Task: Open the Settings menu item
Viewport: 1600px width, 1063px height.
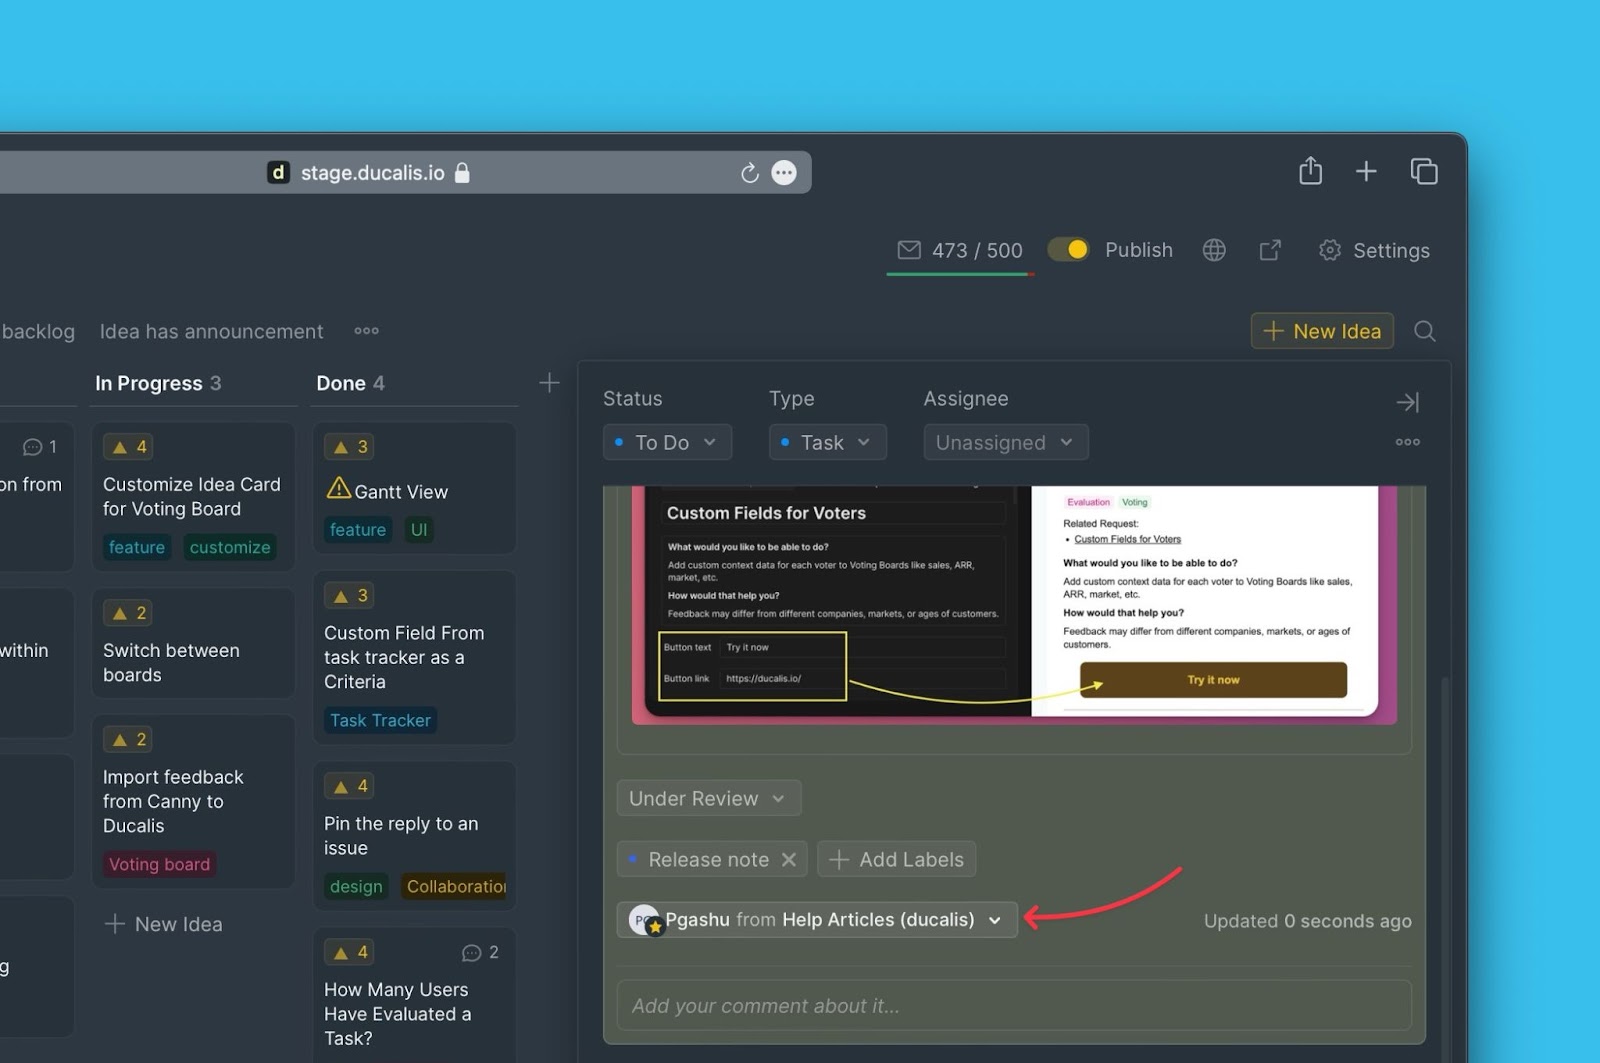Action: point(1374,251)
